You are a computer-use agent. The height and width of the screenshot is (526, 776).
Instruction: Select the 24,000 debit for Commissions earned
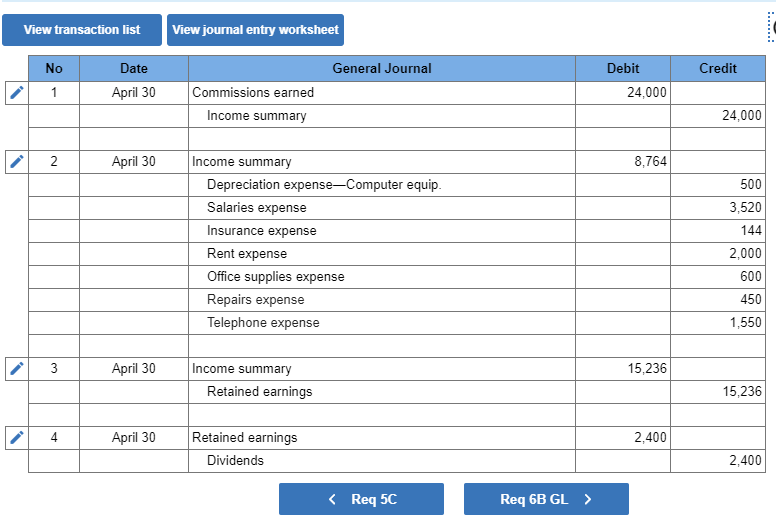(623, 93)
